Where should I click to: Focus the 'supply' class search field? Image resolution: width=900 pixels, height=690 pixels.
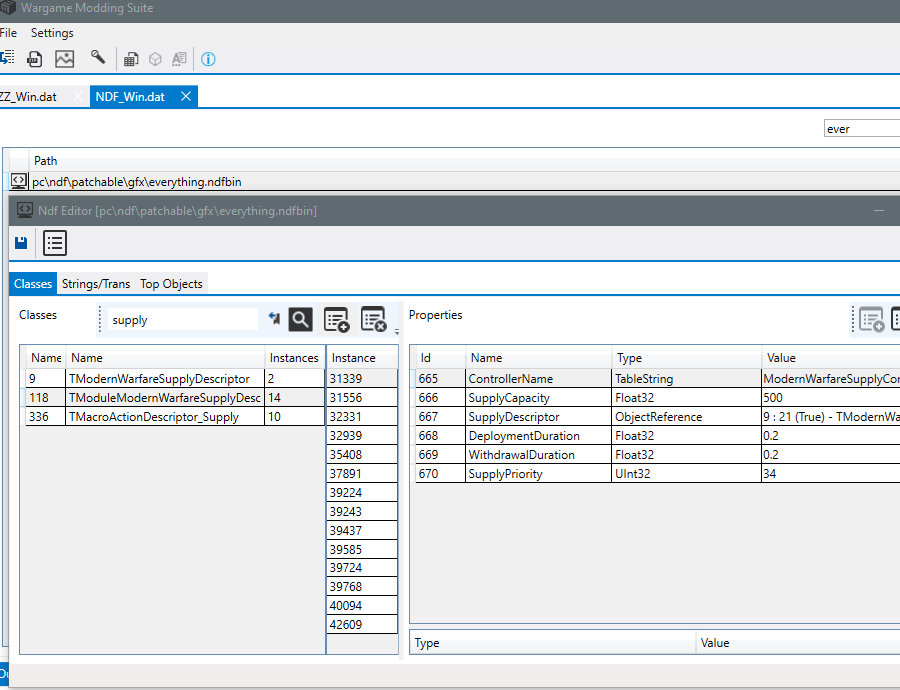183,320
